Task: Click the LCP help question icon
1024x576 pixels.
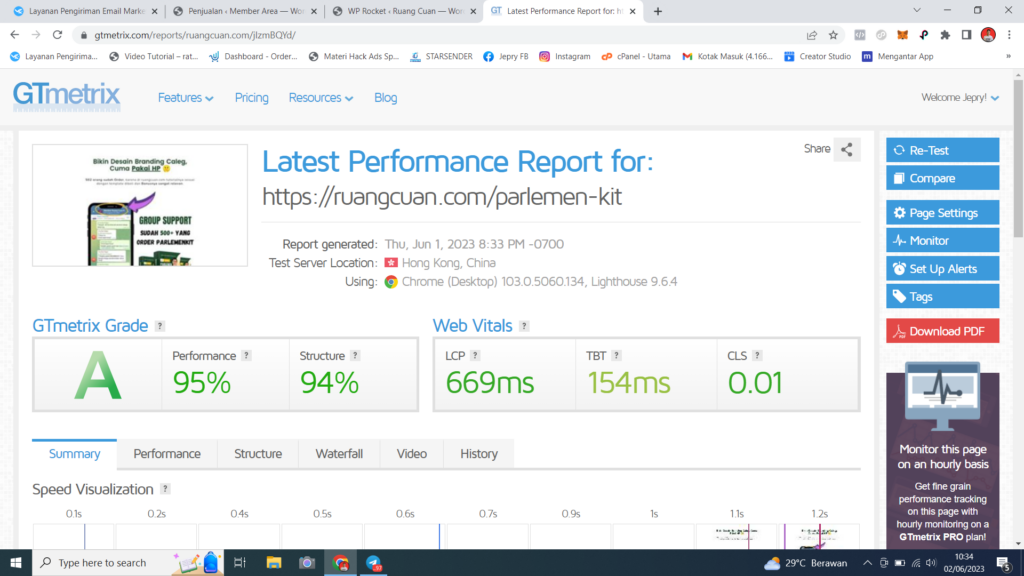Action: tap(475, 355)
